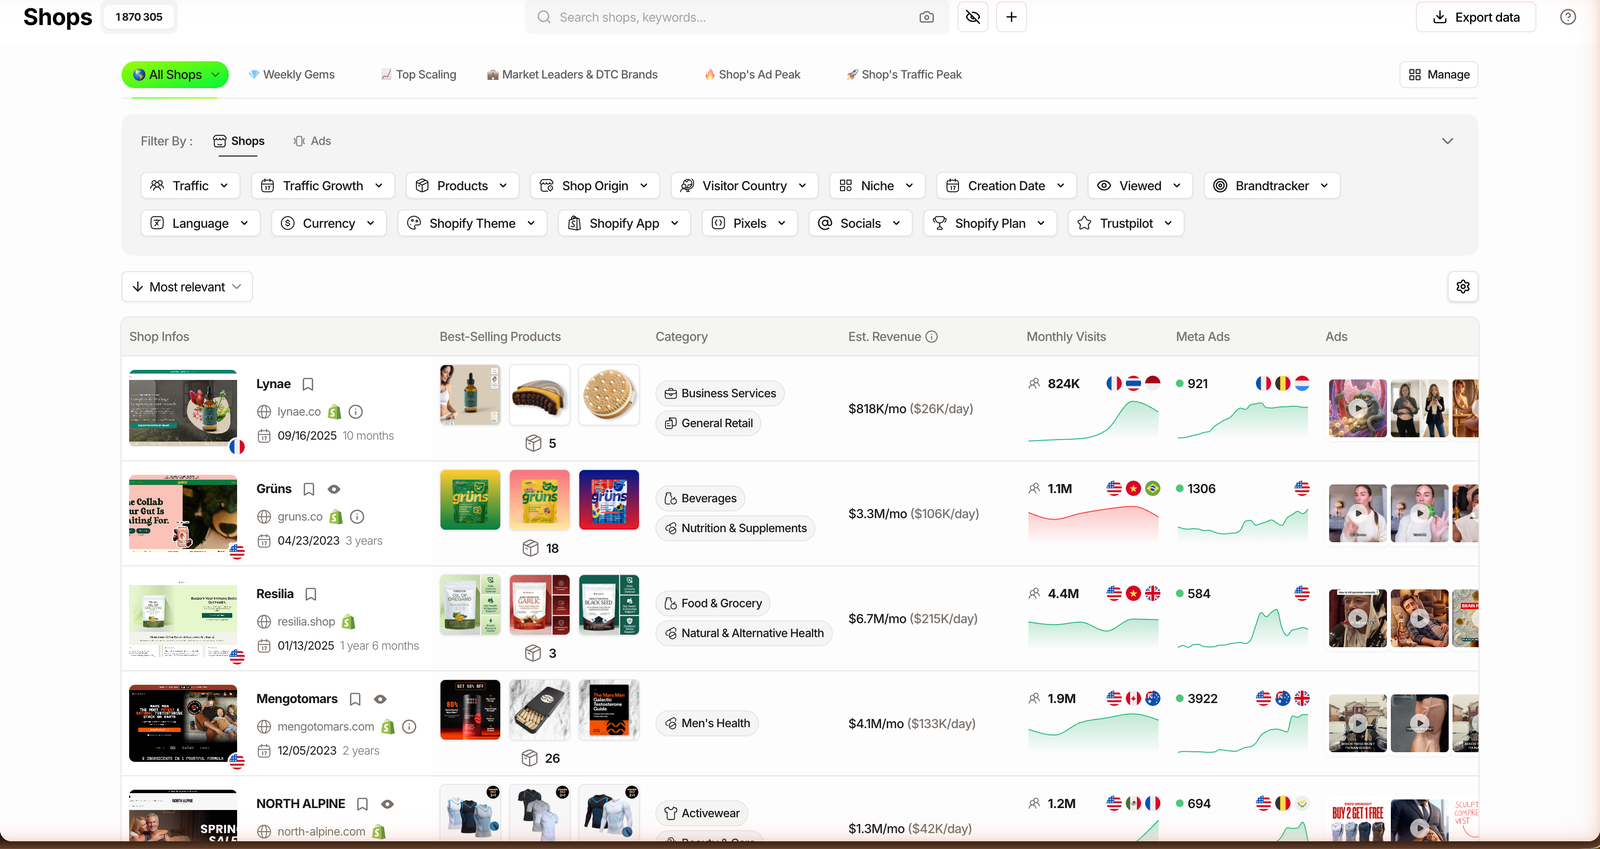Open the Shop Origin filter dropdown
Screen dimensions: 1600x849
pos(594,186)
